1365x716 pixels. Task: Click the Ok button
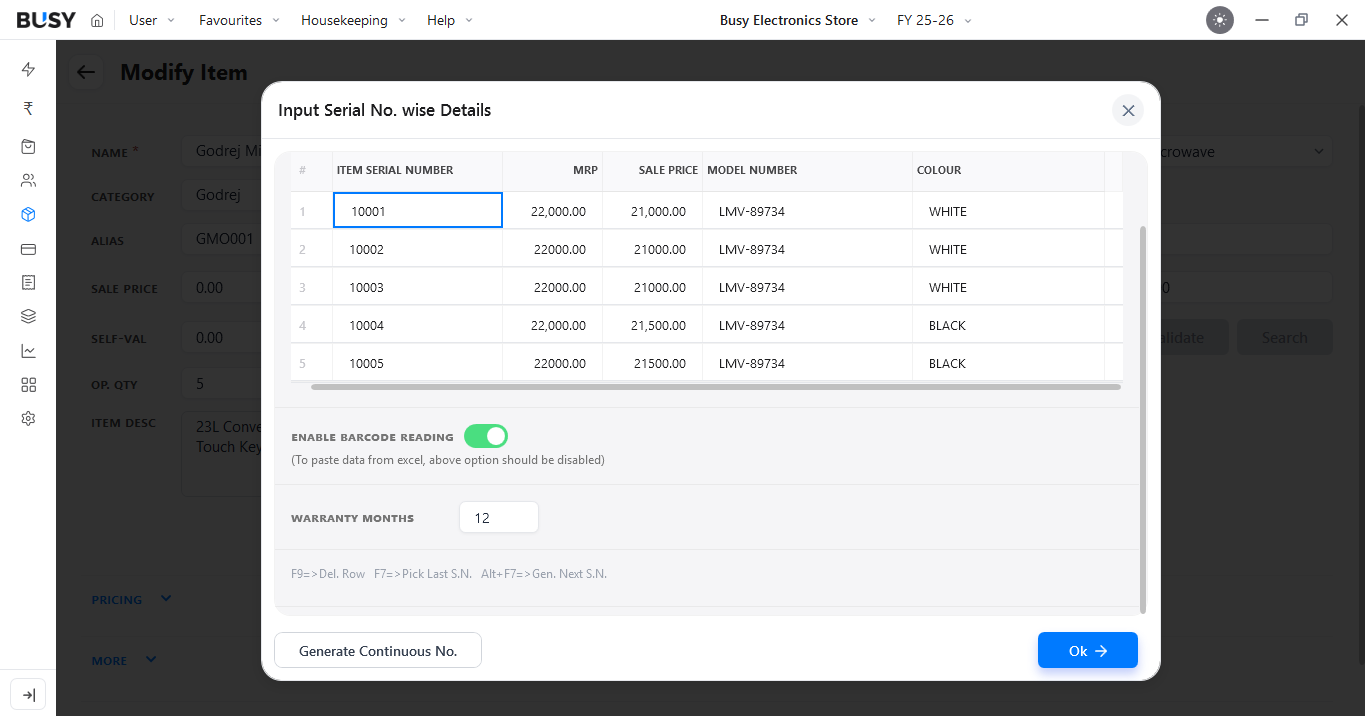point(1088,651)
